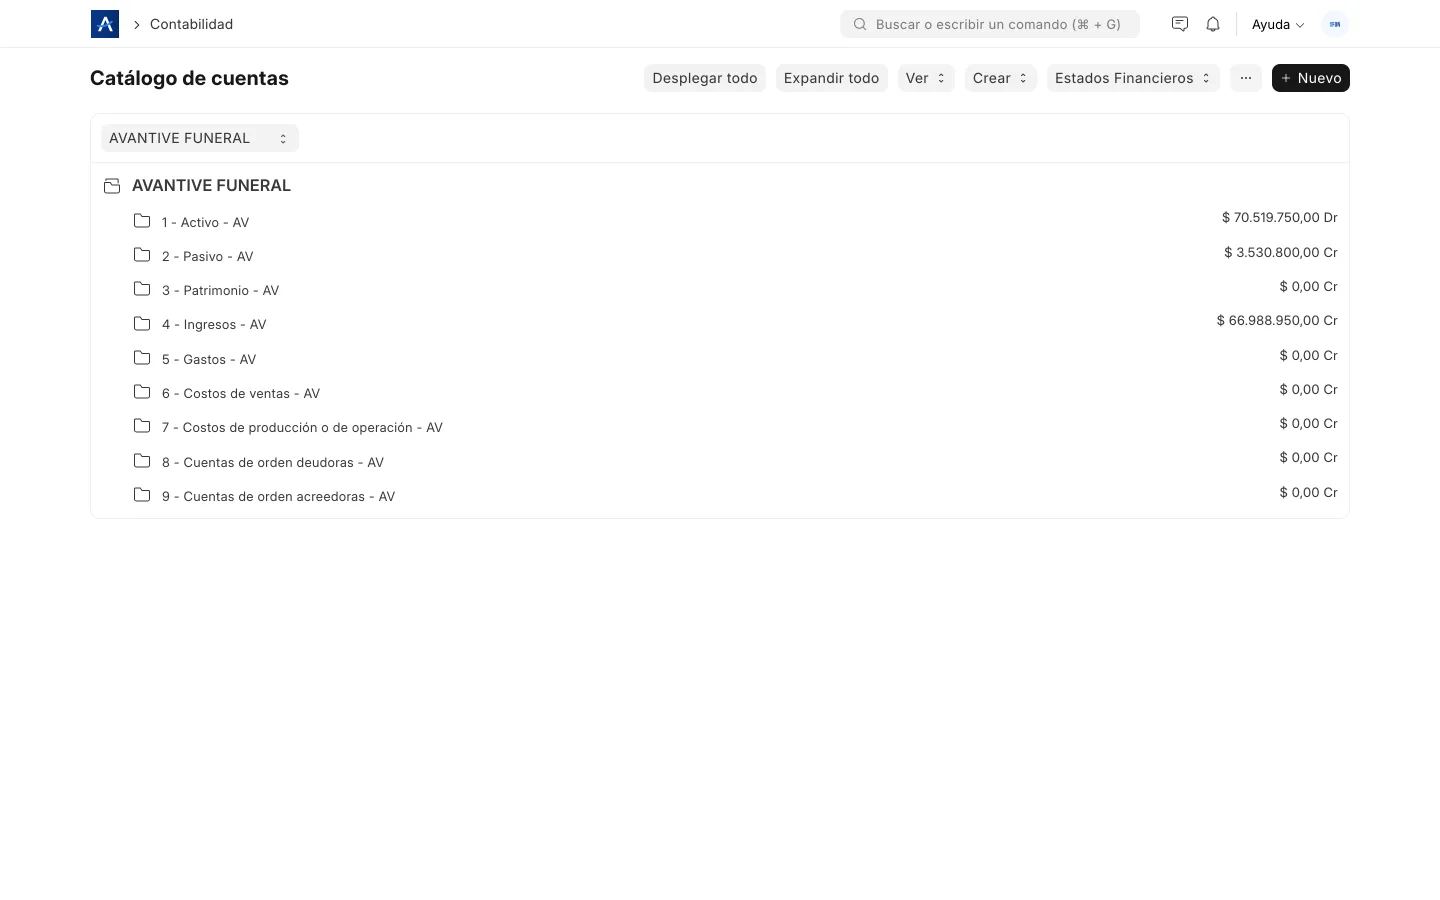Screen dimensions: 1440x900
Task: Click folder icon of 5 - Gastos - AV
Action: (x=142, y=358)
